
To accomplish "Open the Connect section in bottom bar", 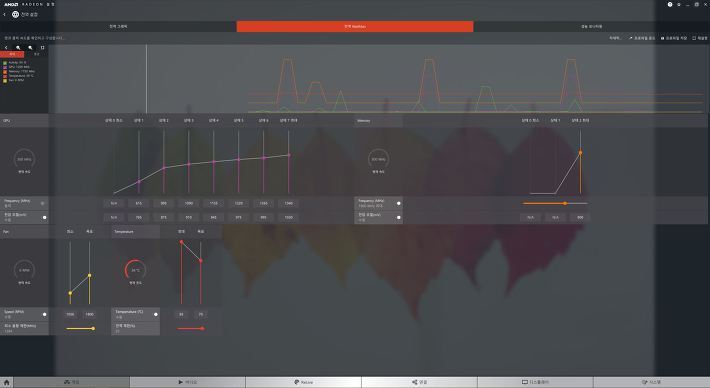I will (419, 382).
